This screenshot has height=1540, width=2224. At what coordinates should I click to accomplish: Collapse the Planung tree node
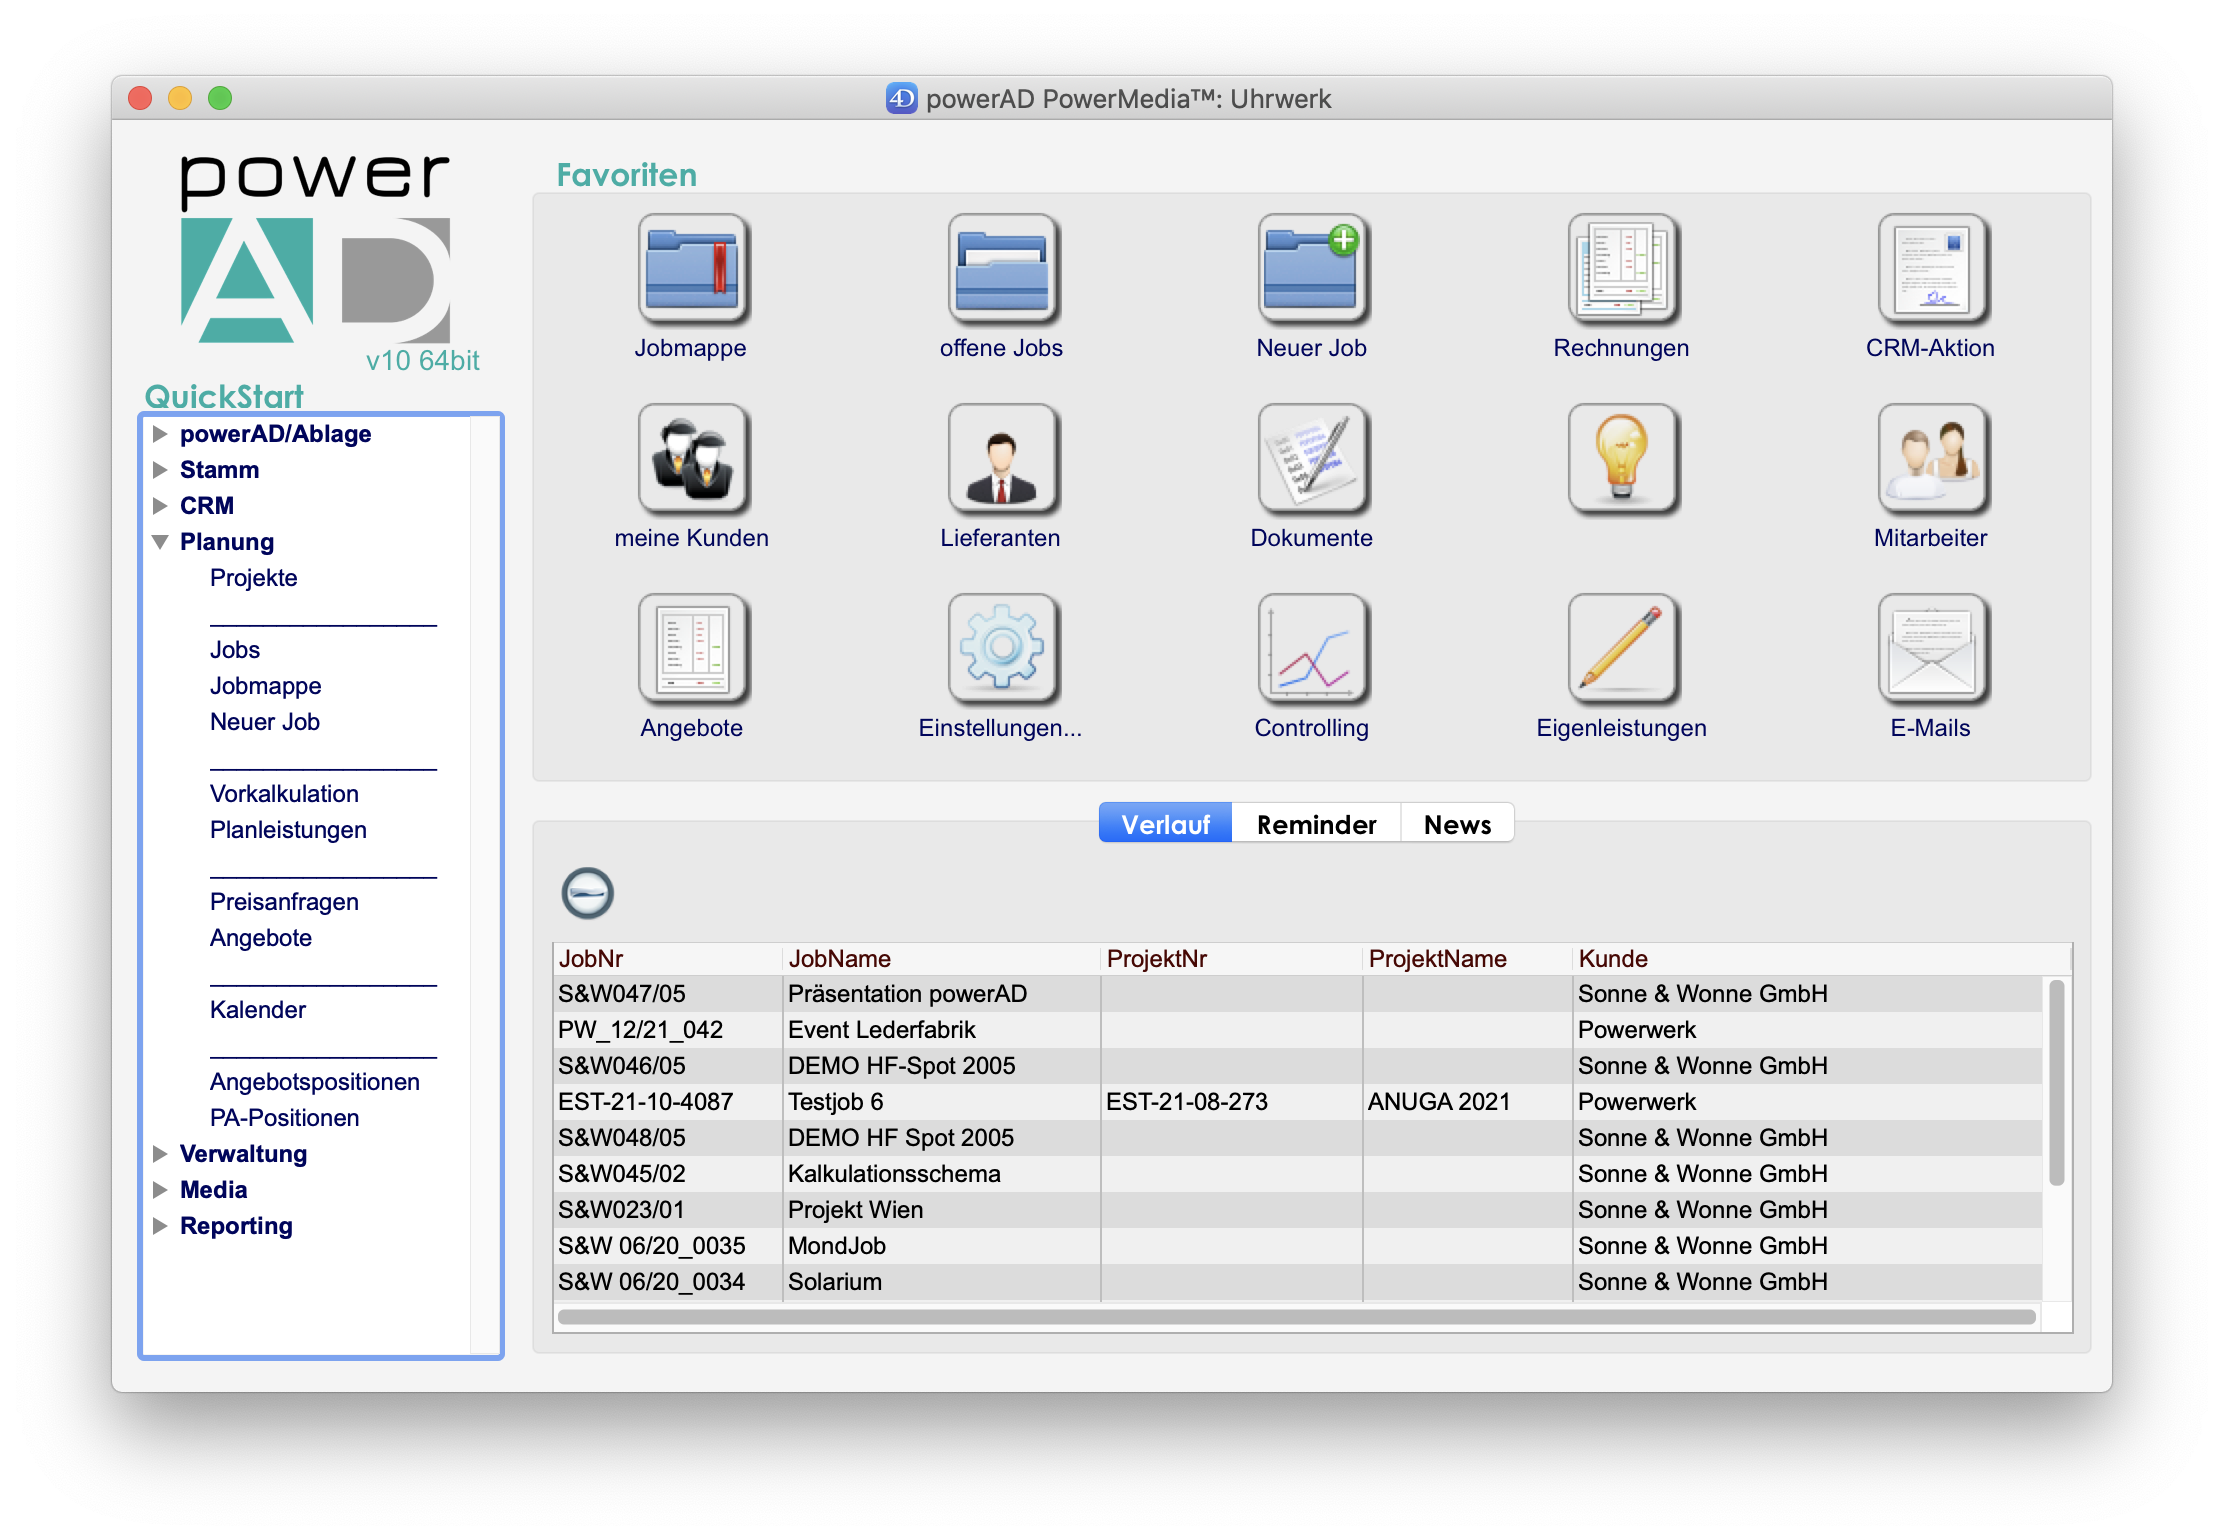[159, 542]
